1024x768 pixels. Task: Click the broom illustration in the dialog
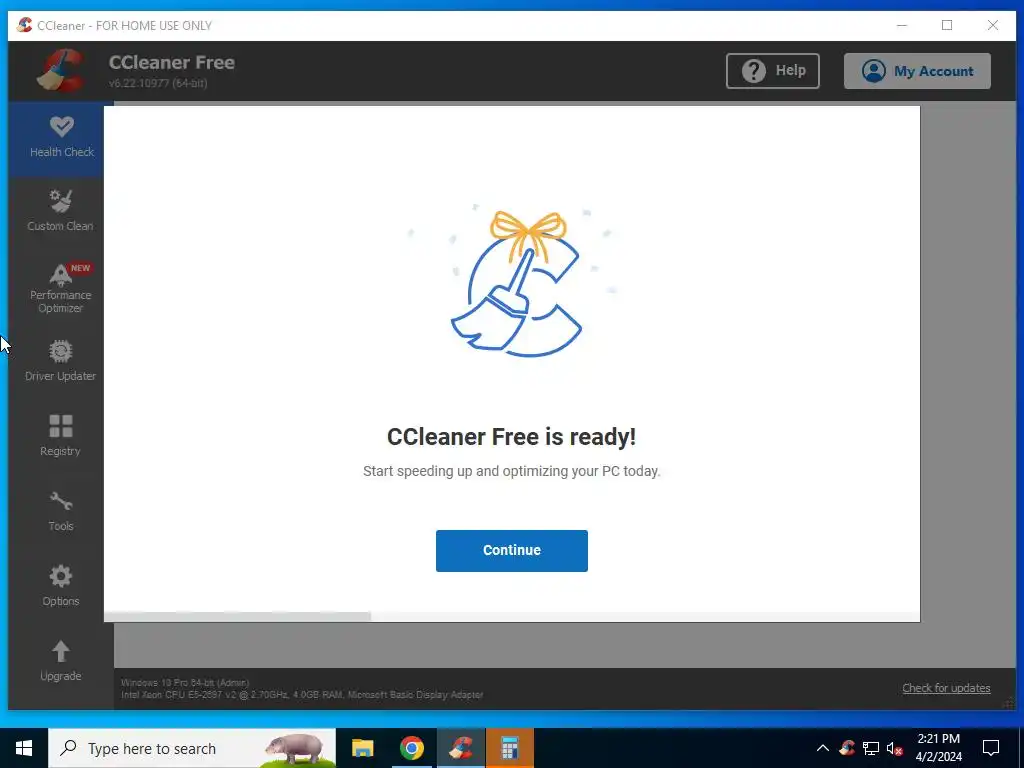pos(516,284)
